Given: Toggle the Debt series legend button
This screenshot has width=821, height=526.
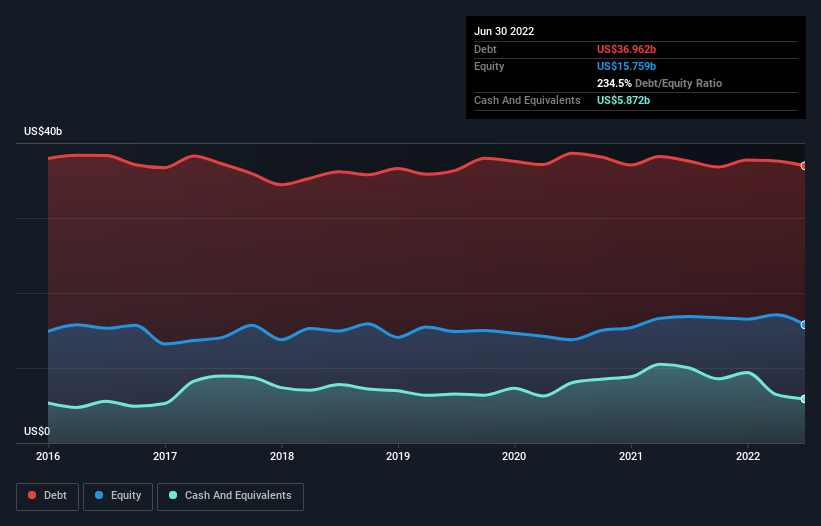Looking at the screenshot, I should click(x=47, y=496).
